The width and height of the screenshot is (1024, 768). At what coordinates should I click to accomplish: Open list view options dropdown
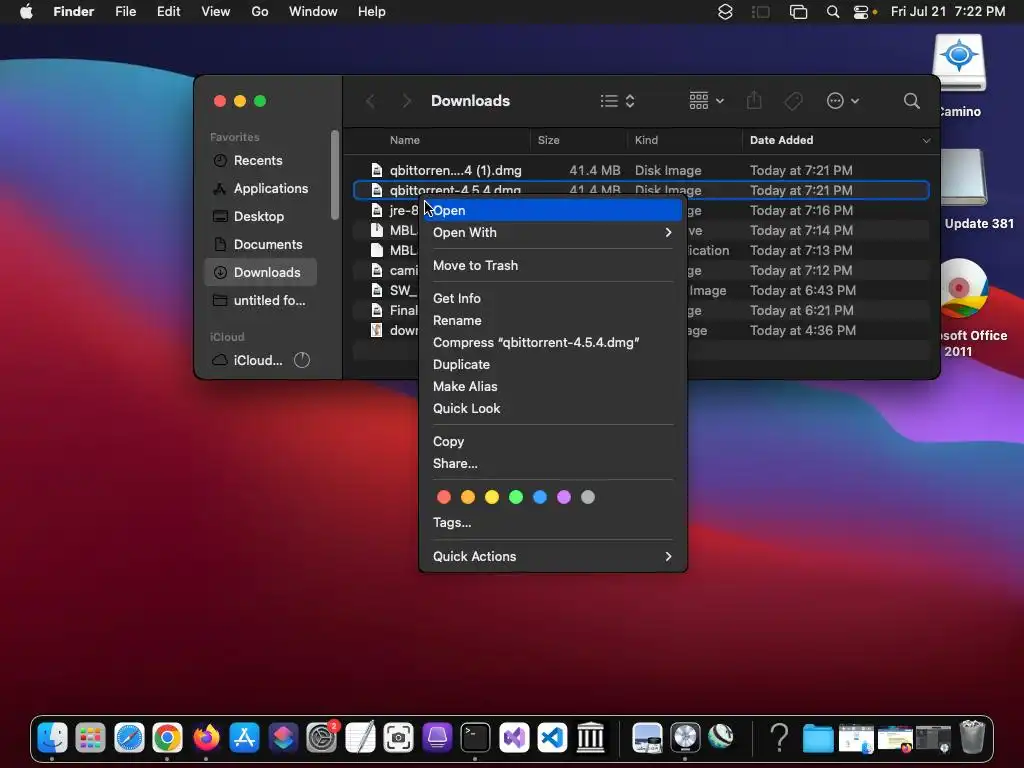tap(618, 101)
